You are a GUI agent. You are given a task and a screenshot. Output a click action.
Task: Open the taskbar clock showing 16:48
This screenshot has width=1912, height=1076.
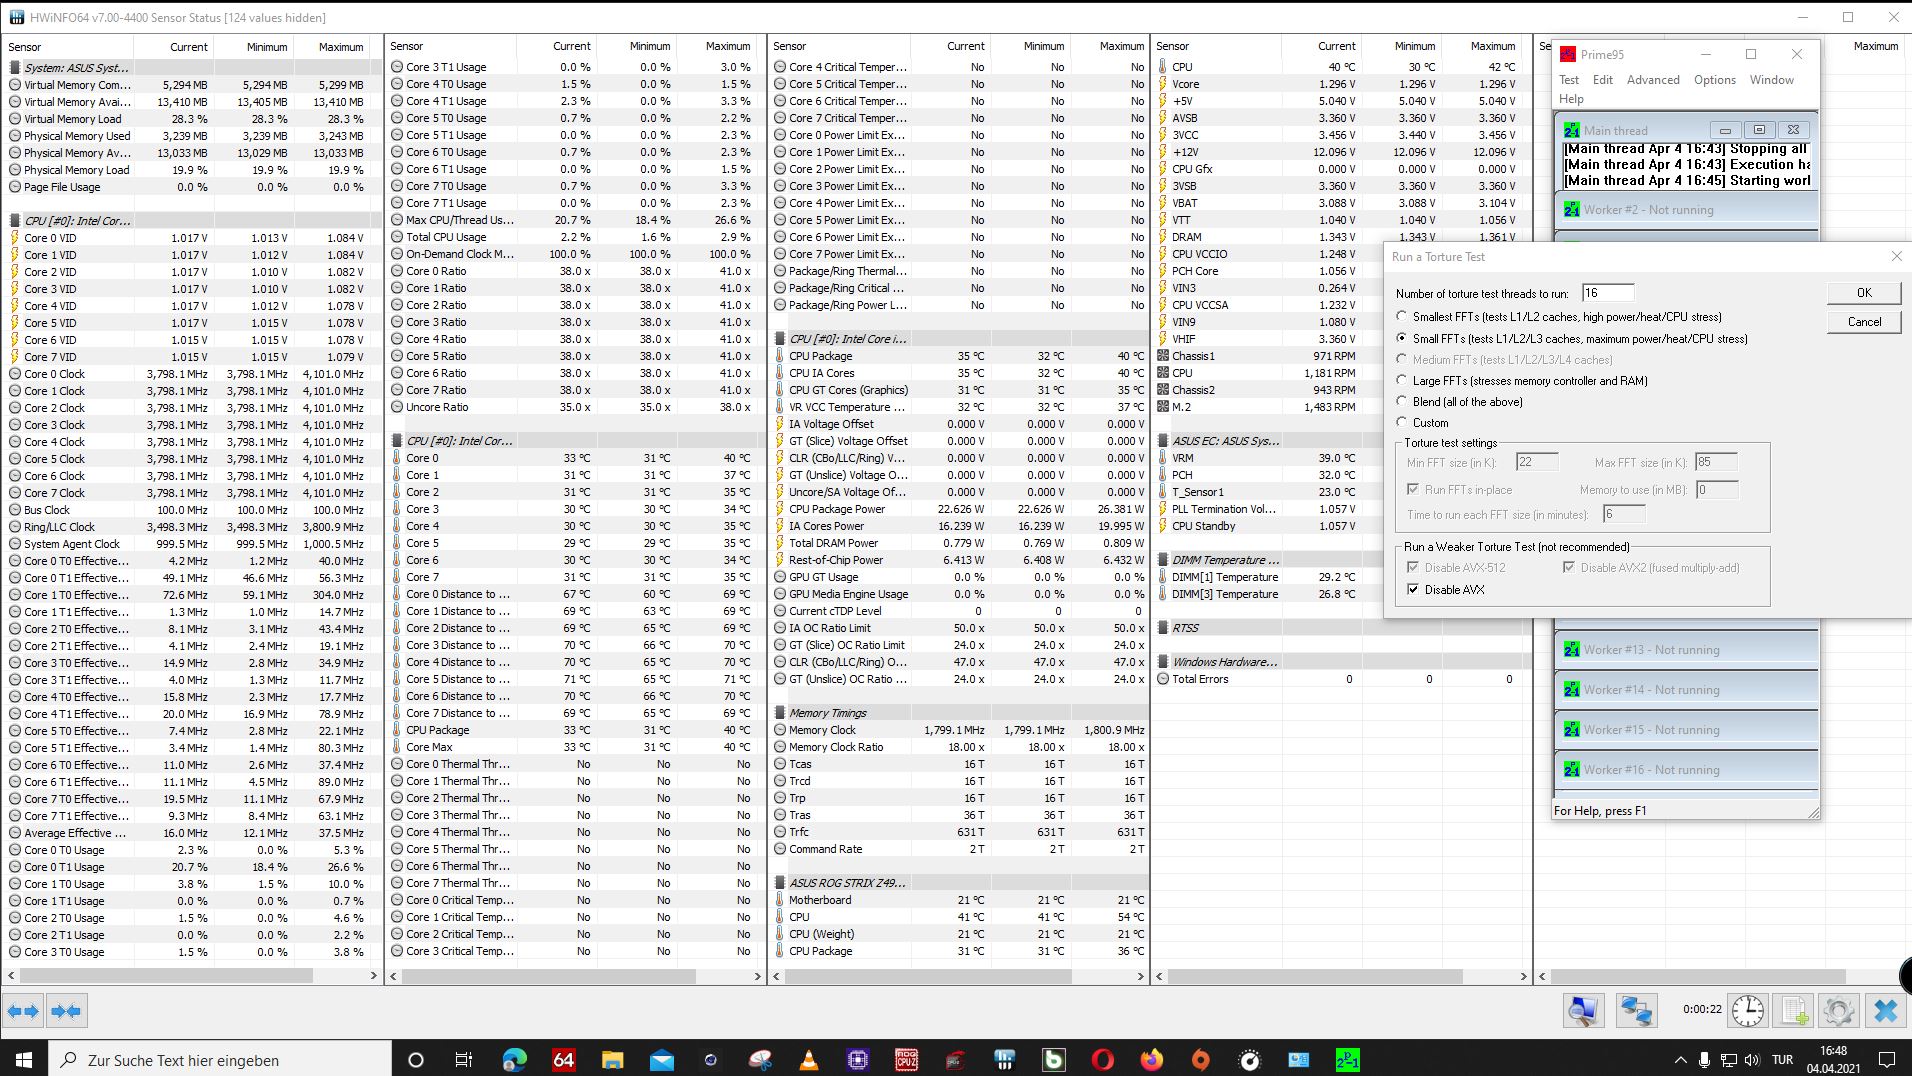1833,1060
